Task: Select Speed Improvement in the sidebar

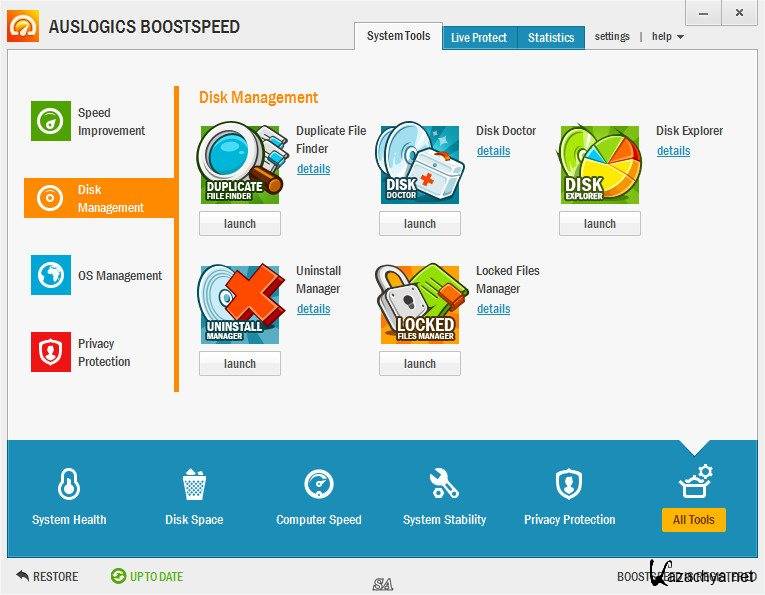Action: coord(88,121)
